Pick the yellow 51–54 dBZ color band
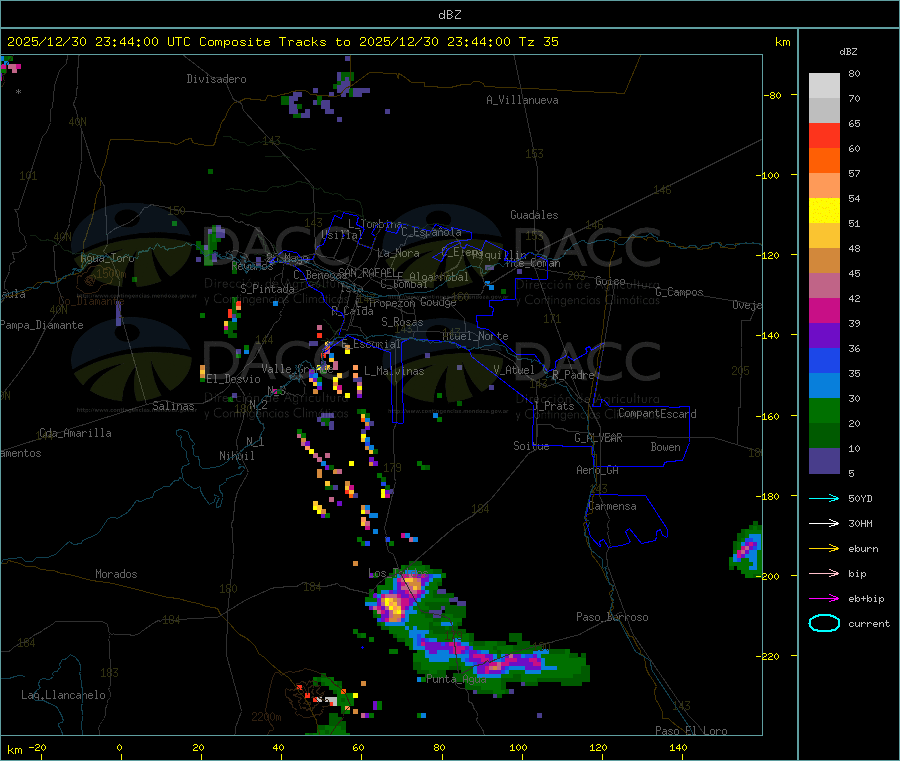 pyautogui.click(x=824, y=211)
